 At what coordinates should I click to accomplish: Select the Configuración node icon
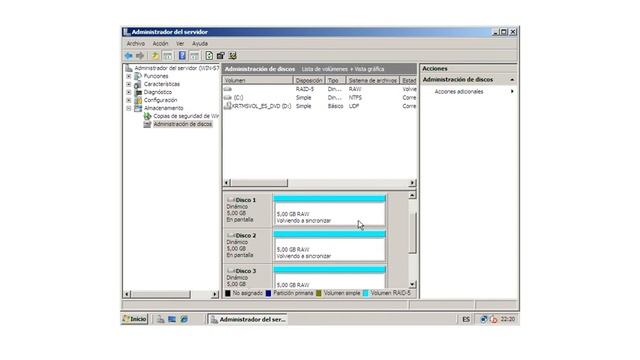pyautogui.click(x=138, y=100)
